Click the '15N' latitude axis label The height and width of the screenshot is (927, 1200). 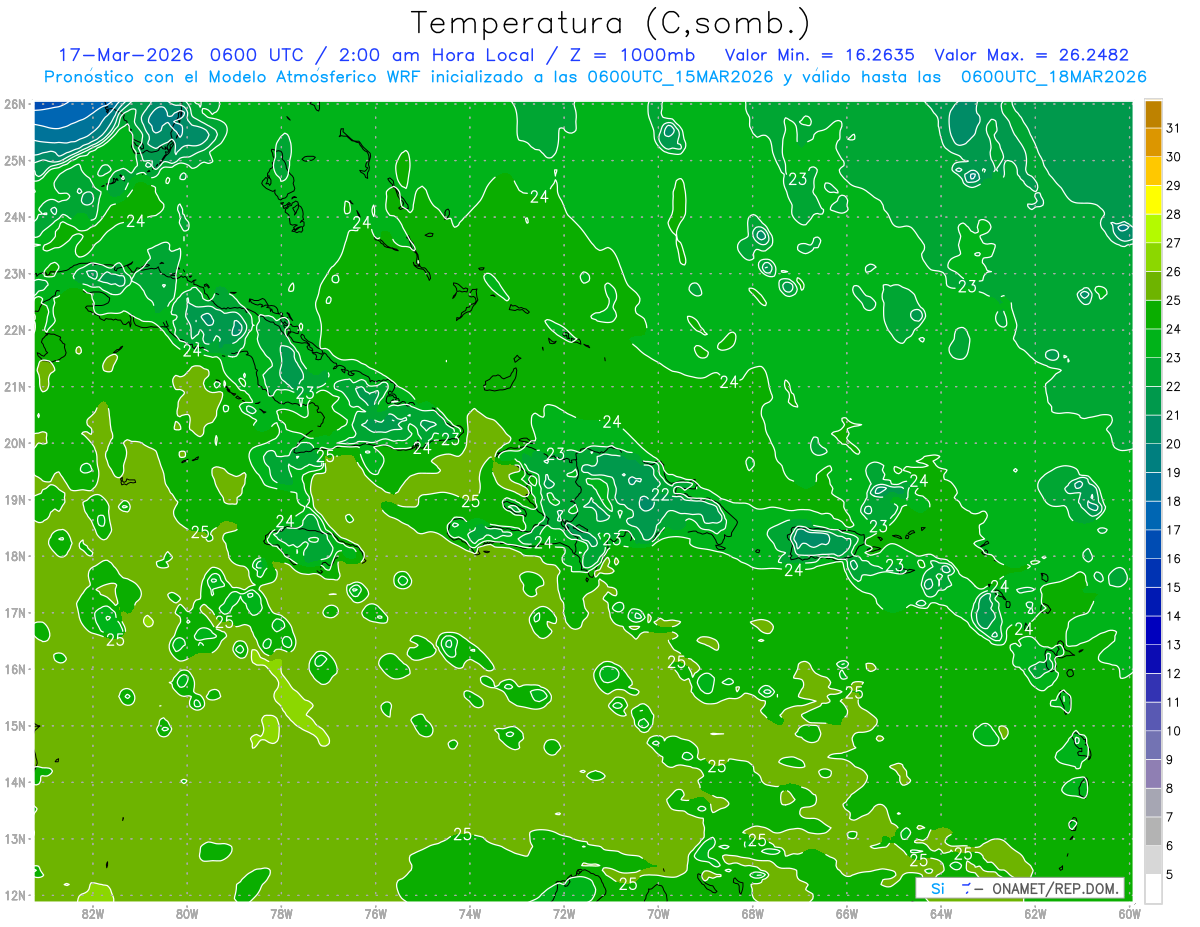[14, 726]
